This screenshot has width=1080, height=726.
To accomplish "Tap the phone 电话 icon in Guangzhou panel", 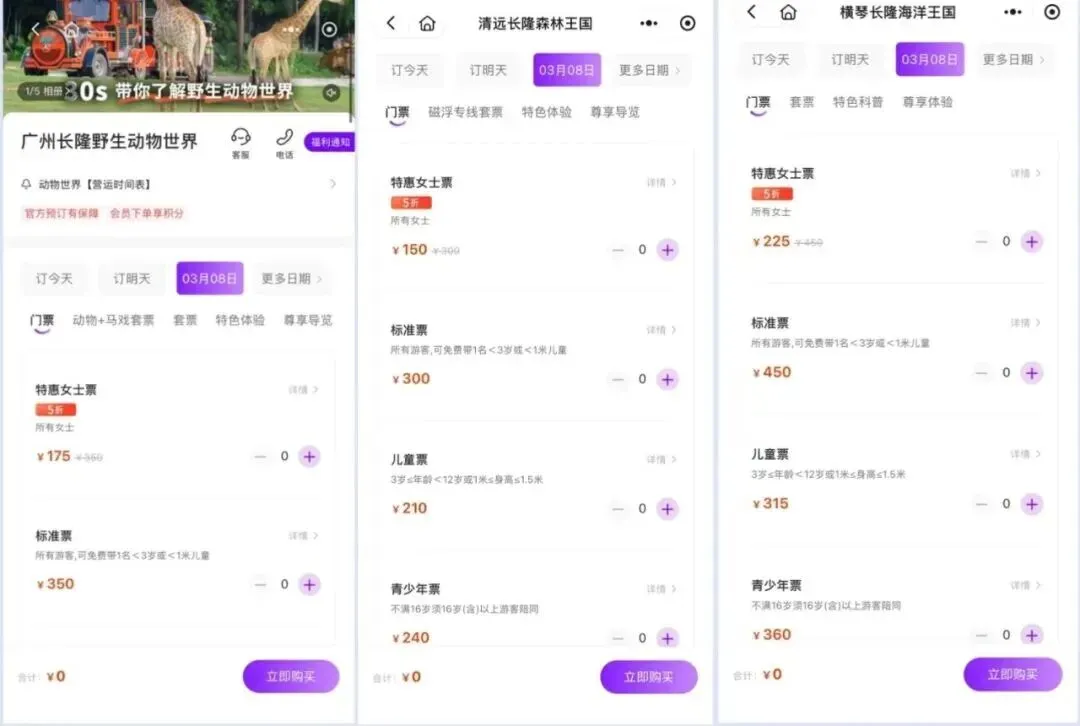I will pos(284,143).
